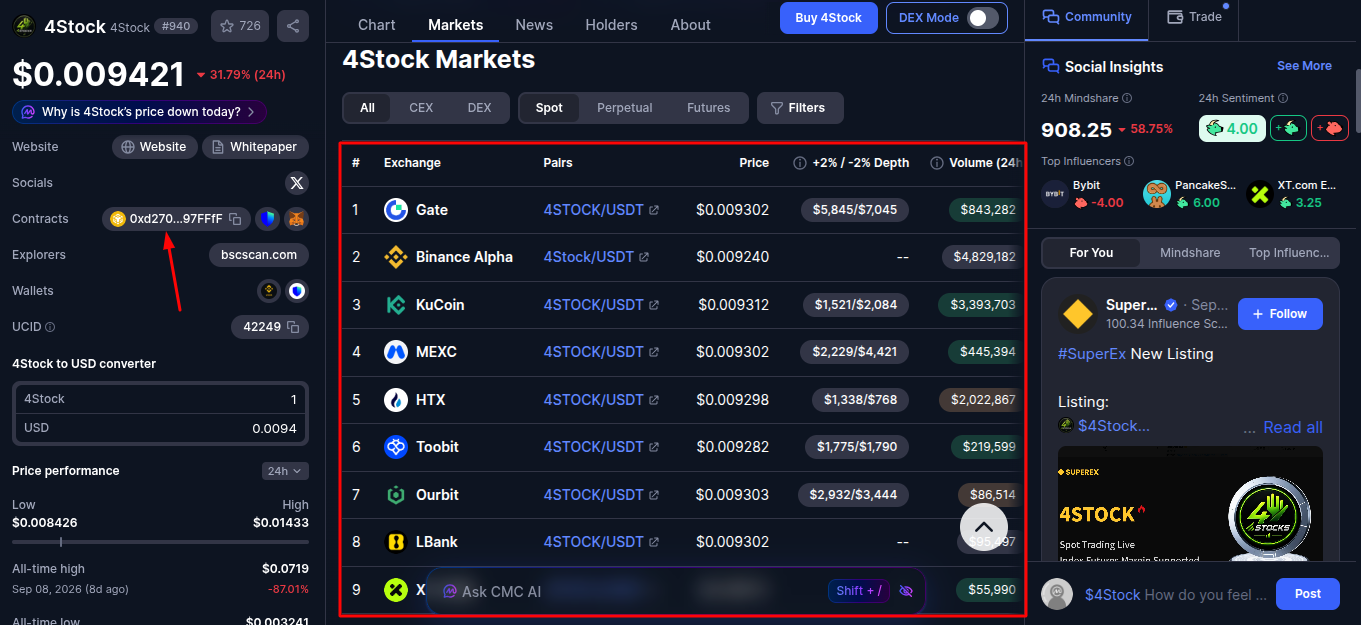The height and width of the screenshot is (625, 1361).
Task: Open the X (Twitter) social link
Action: pyautogui.click(x=296, y=183)
